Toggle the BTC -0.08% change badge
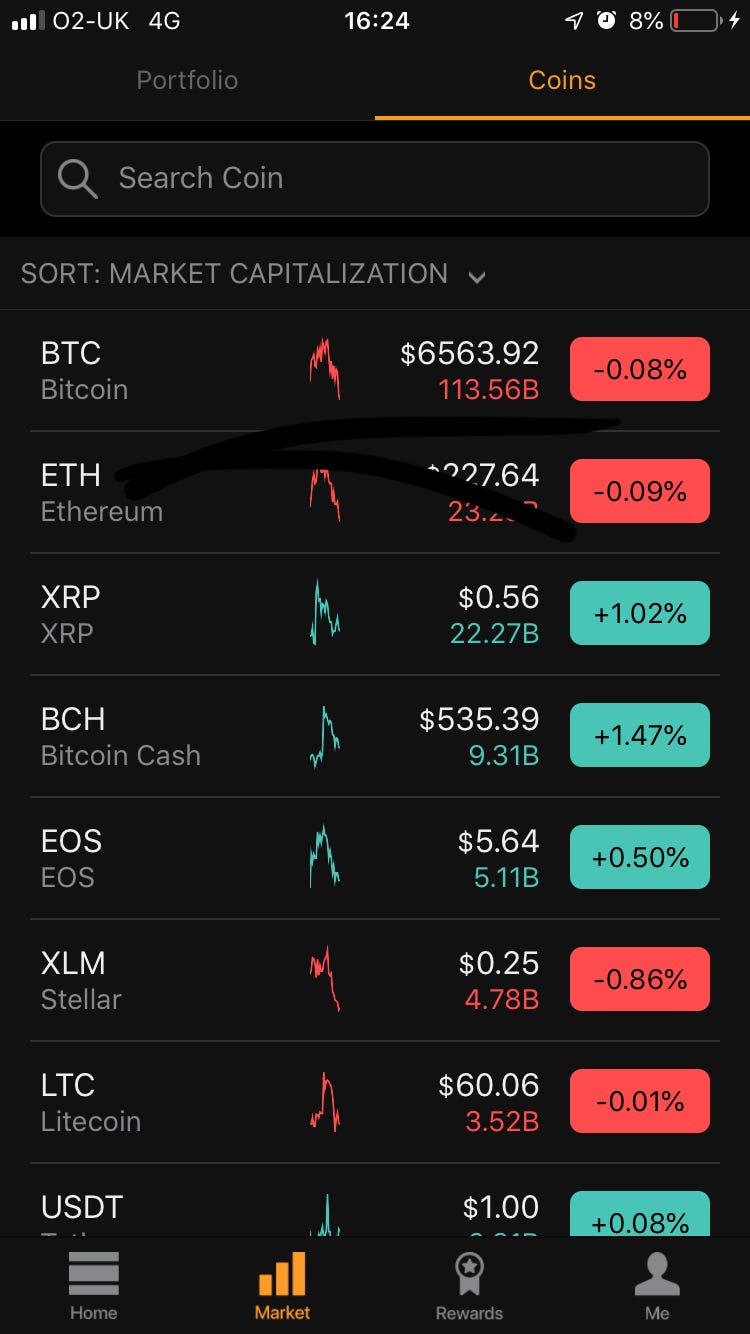The image size is (750, 1334). [640, 369]
